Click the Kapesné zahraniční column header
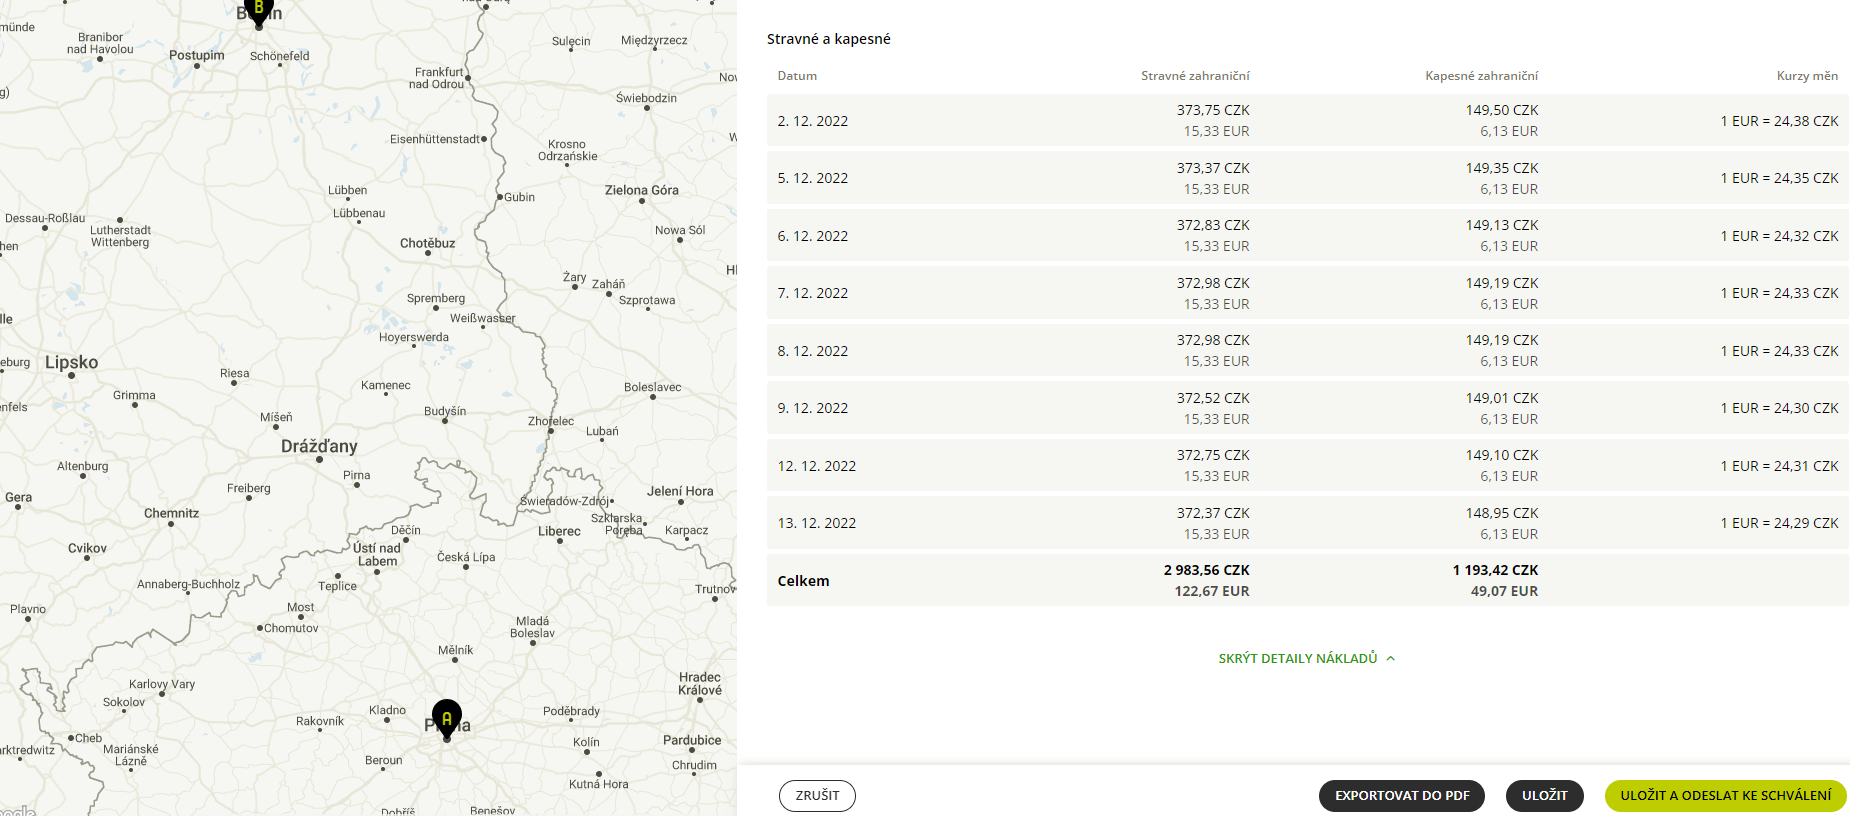 (x=1481, y=76)
